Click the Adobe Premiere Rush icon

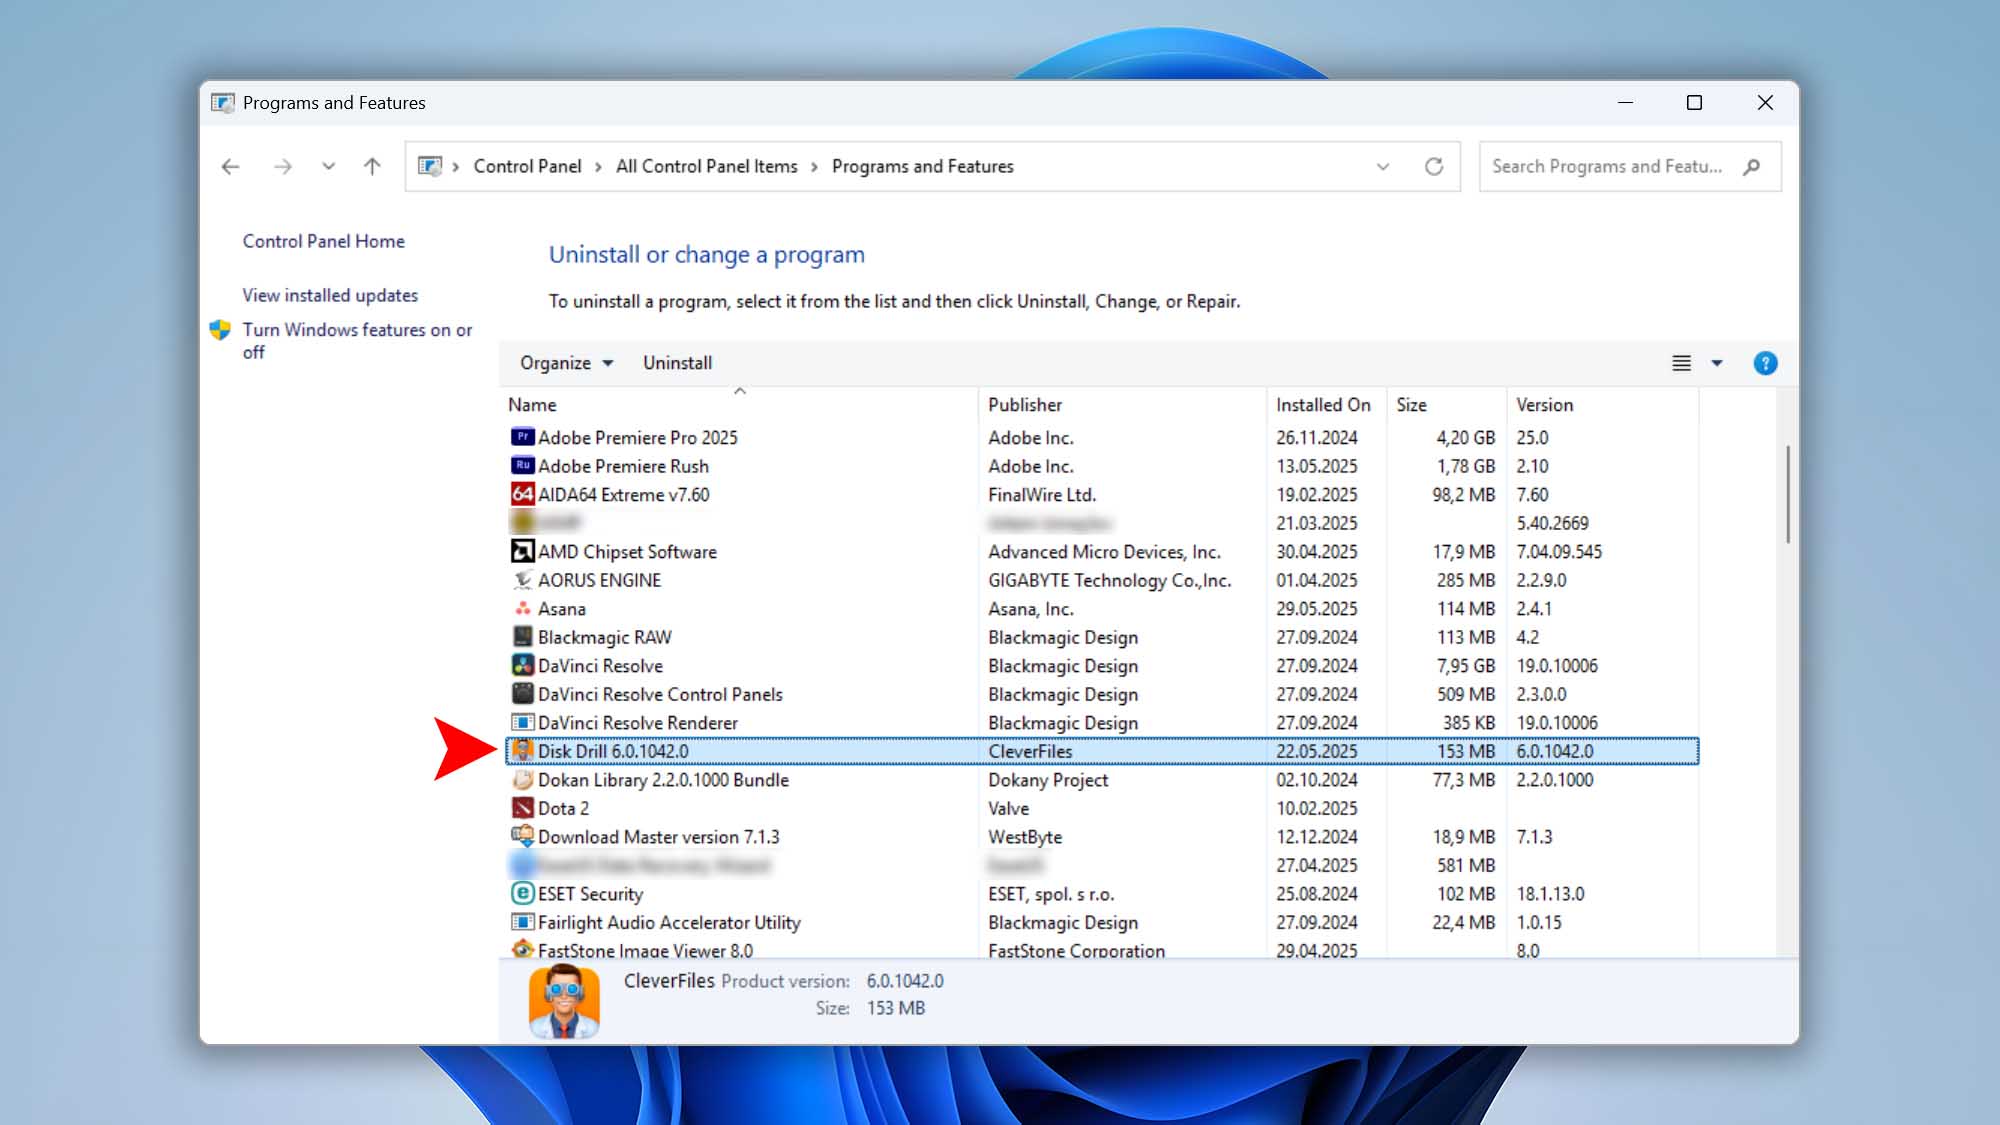click(522, 465)
